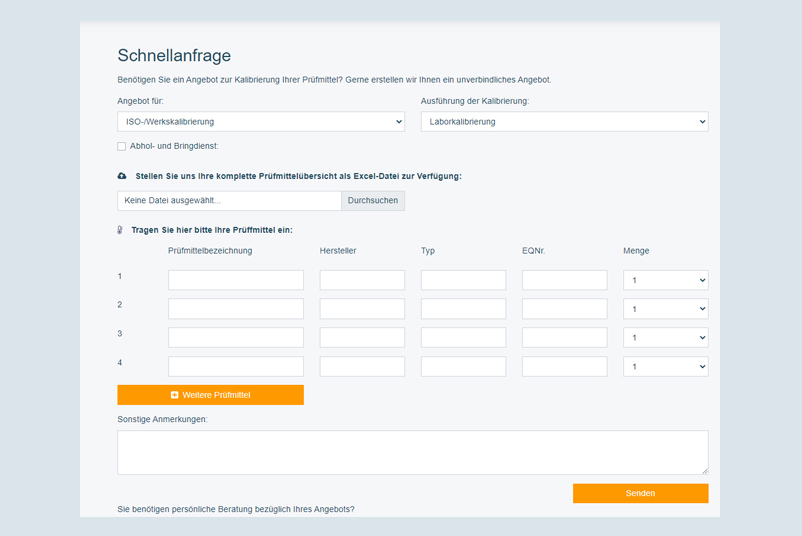Focus Hersteller field in row 2
The height and width of the screenshot is (536, 802).
[x=362, y=309]
